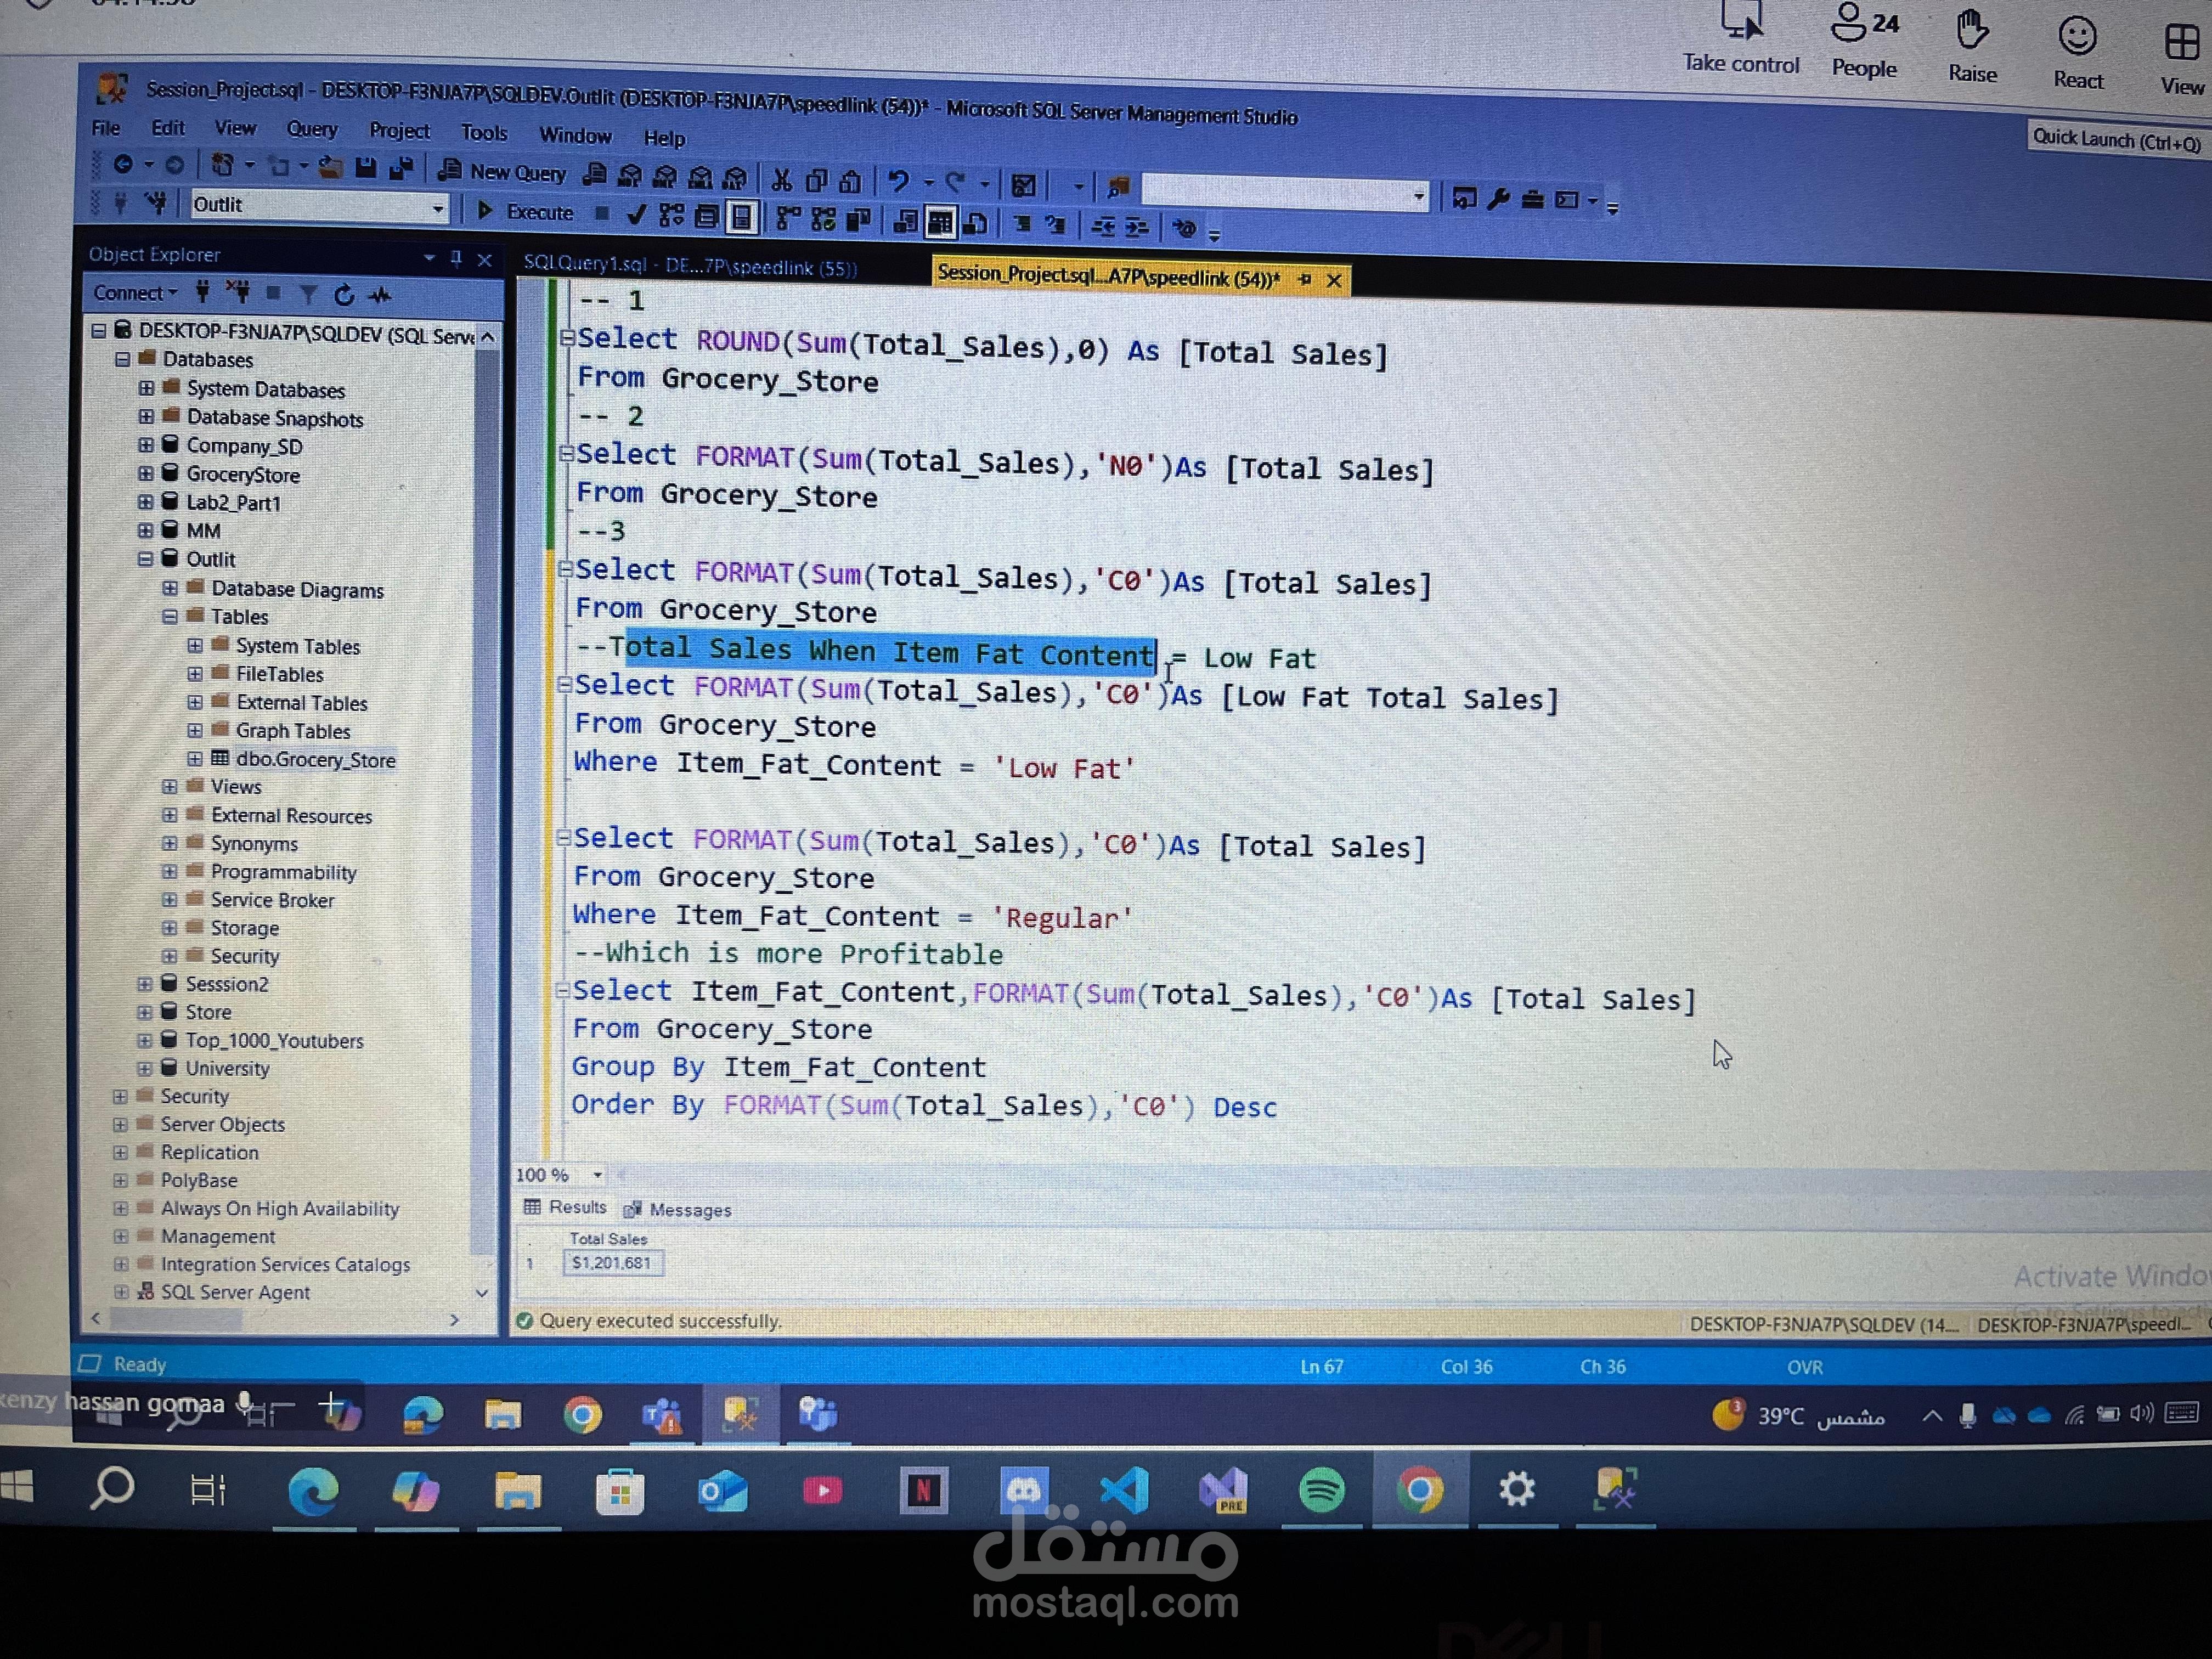Open Spotify from the taskbar
2212x1659 pixels.
[x=1321, y=1491]
